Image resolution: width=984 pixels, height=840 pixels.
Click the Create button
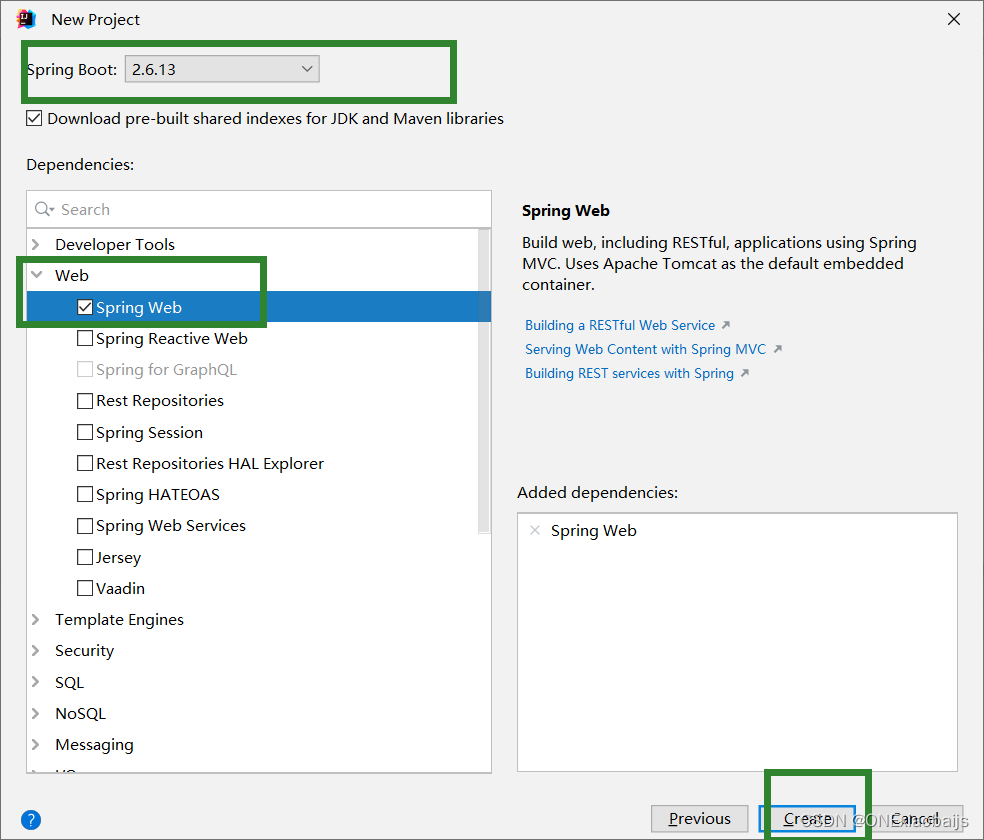pos(808,819)
